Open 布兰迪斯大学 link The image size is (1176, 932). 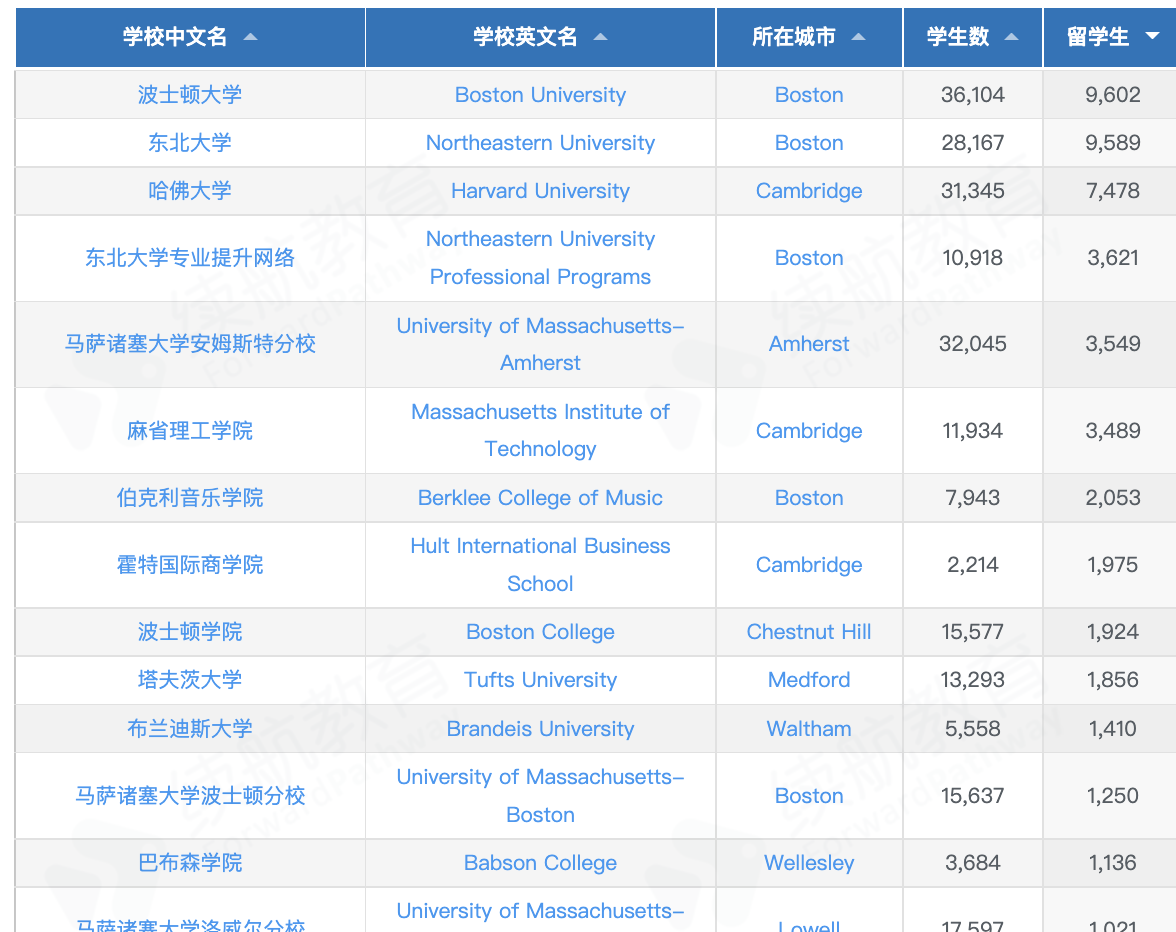tap(190, 729)
